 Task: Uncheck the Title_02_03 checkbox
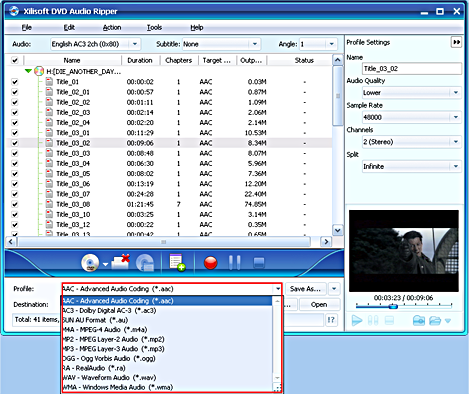(15, 112)
